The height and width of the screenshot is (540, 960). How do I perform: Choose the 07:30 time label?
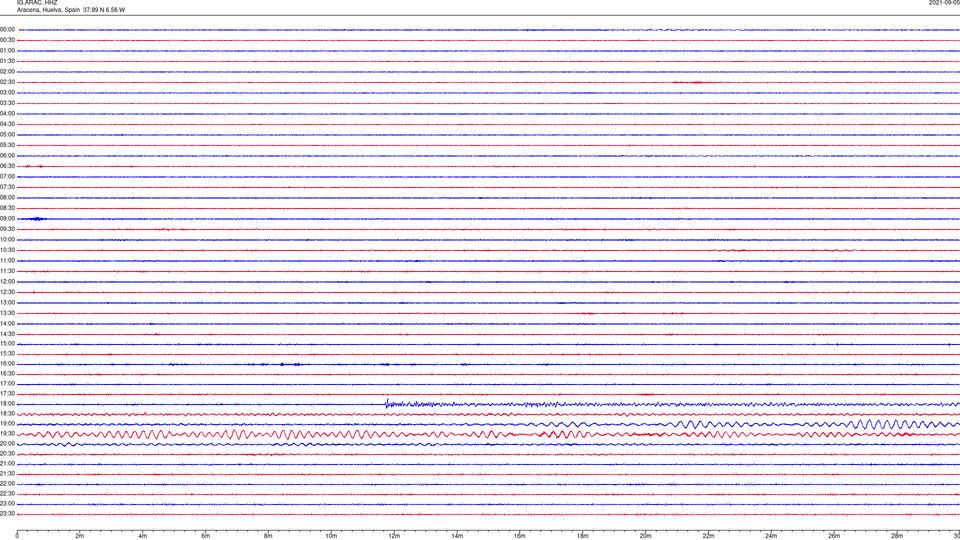(7, 187)
